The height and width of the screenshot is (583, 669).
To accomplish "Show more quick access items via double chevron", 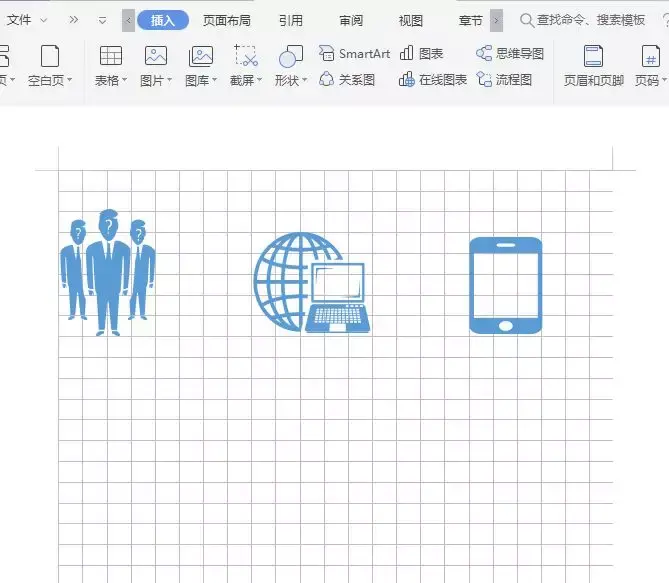I will [73, 20].
